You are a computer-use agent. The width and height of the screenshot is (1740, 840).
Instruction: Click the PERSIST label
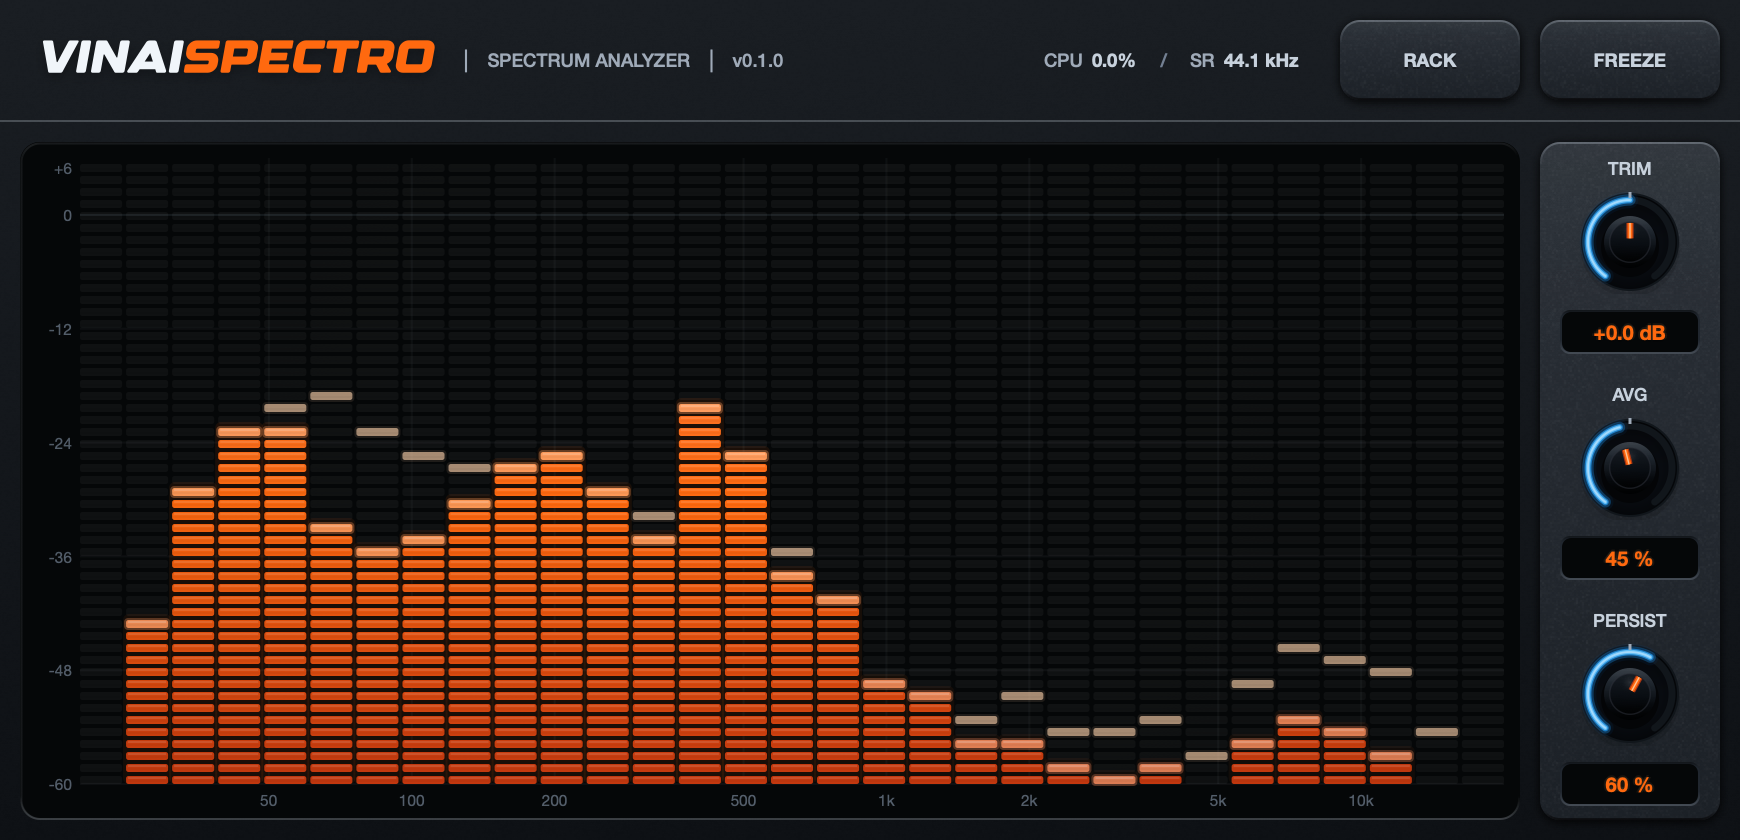(x=1629, y=621)
